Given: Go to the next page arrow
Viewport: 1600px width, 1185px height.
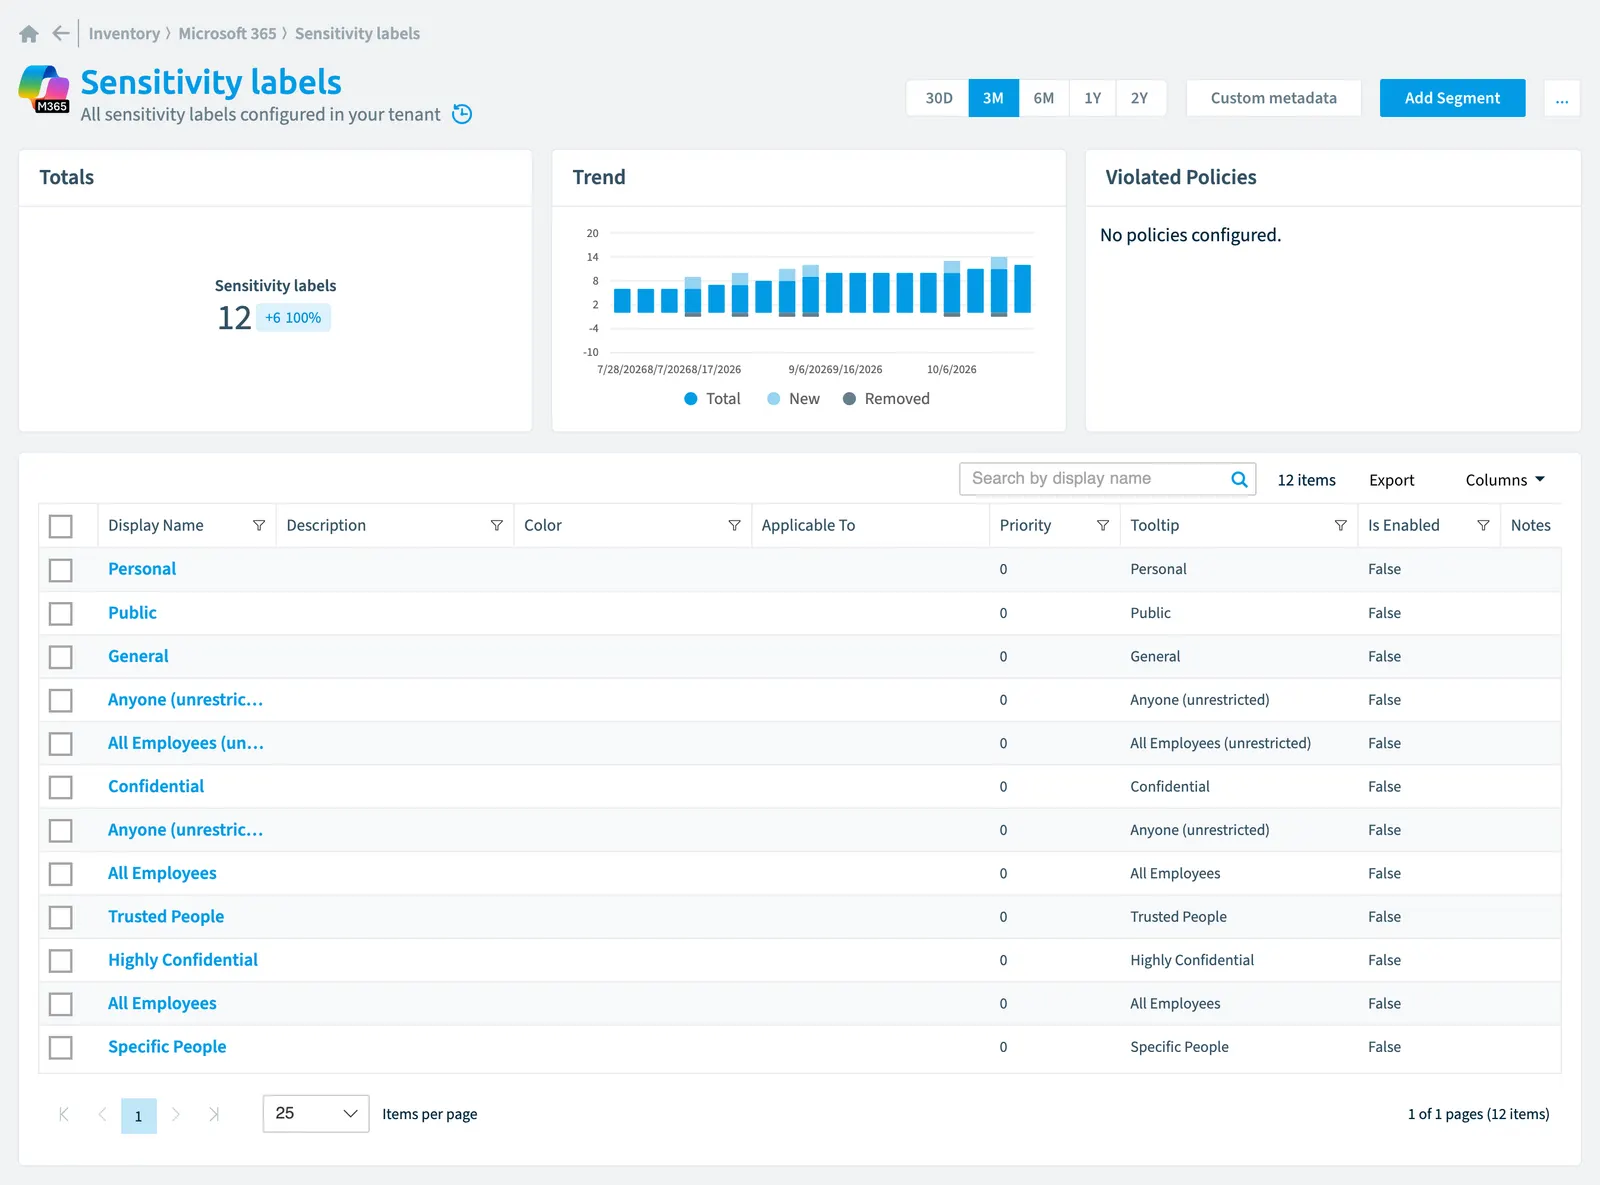Looking at the screenshot, I should pyautogui.click(x=176, y=1114).
